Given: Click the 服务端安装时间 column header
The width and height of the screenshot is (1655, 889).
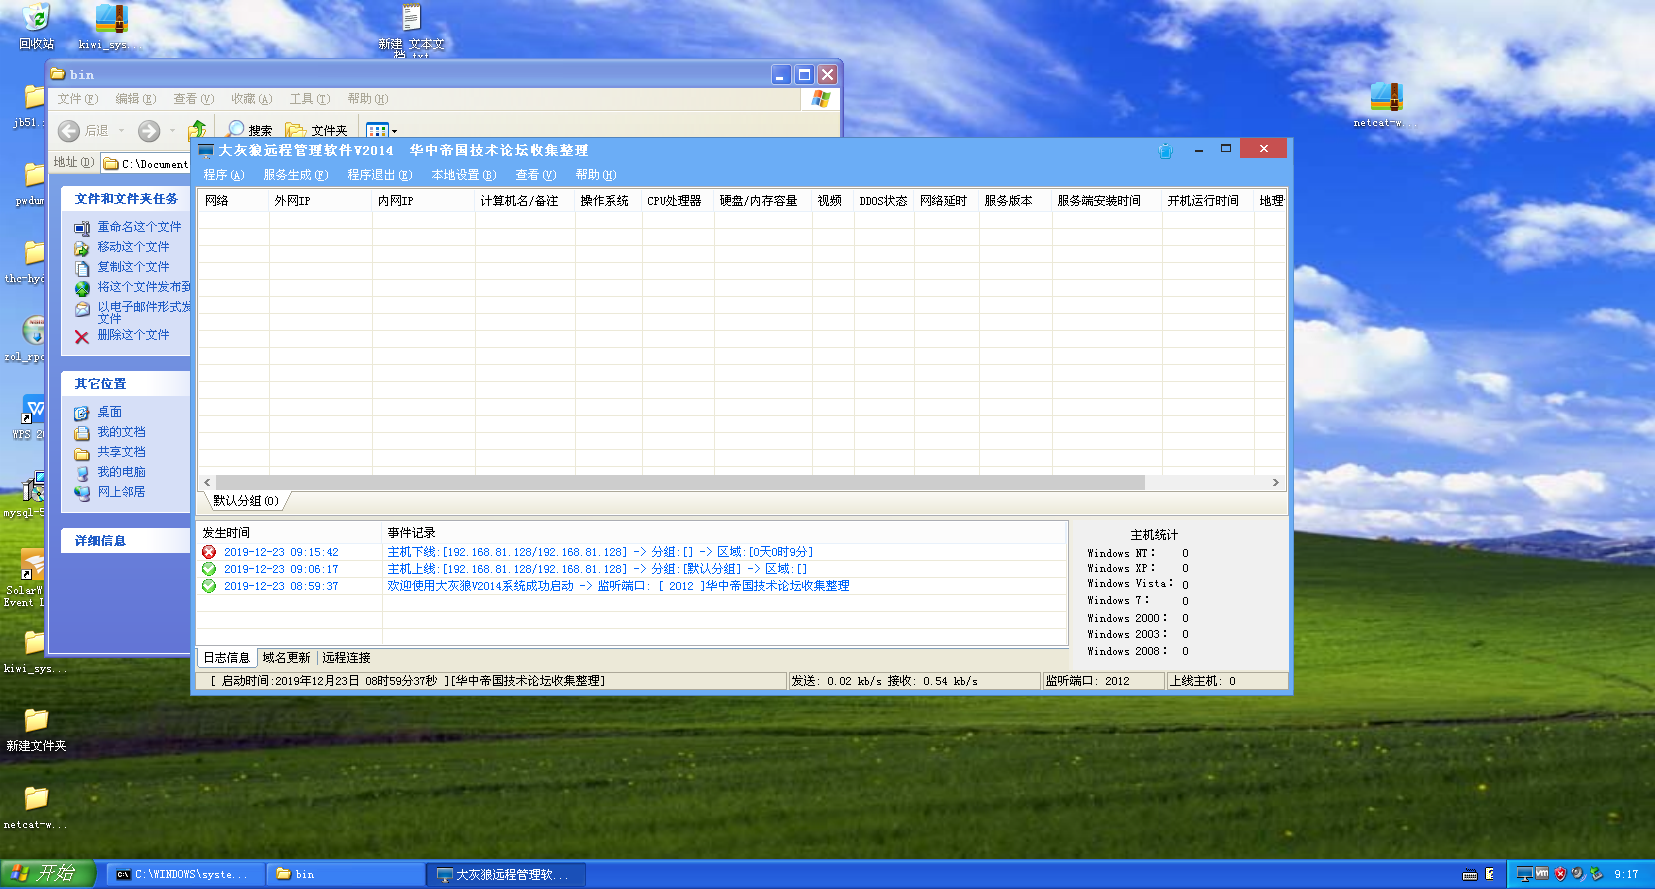Looking at the screenshot, I should [x=1107, y=201].
